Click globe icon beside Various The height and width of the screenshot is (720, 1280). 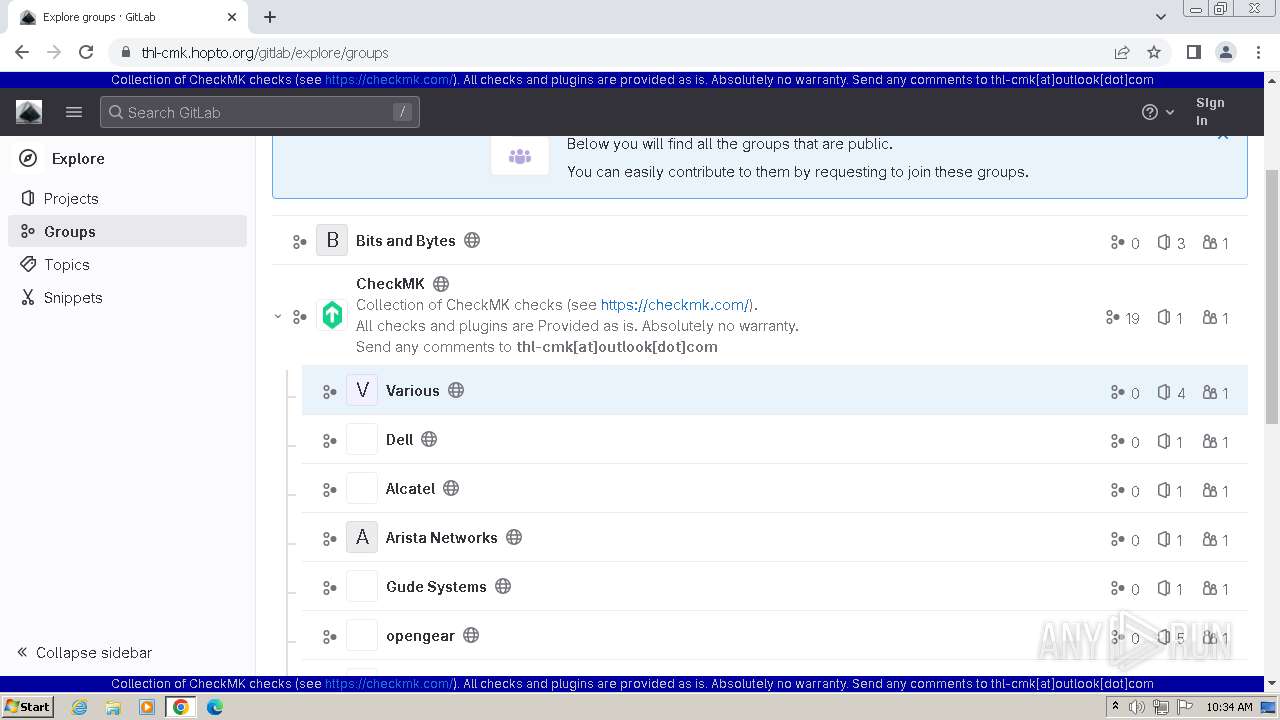(x=456, y=390)
